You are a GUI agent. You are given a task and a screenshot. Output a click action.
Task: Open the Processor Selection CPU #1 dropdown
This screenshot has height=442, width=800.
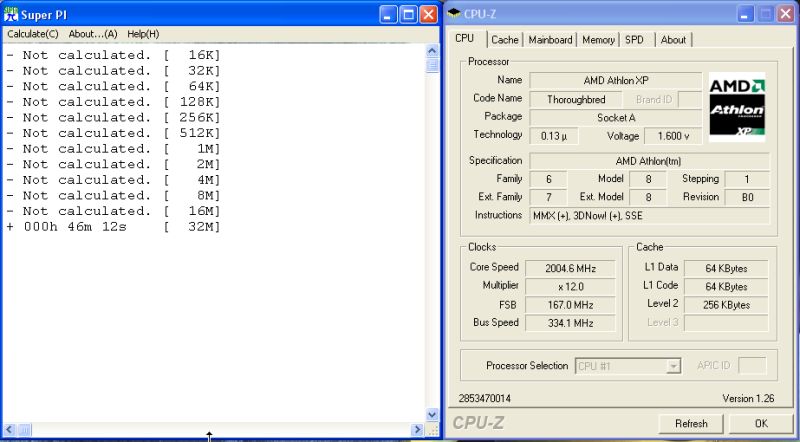point(628,366)
